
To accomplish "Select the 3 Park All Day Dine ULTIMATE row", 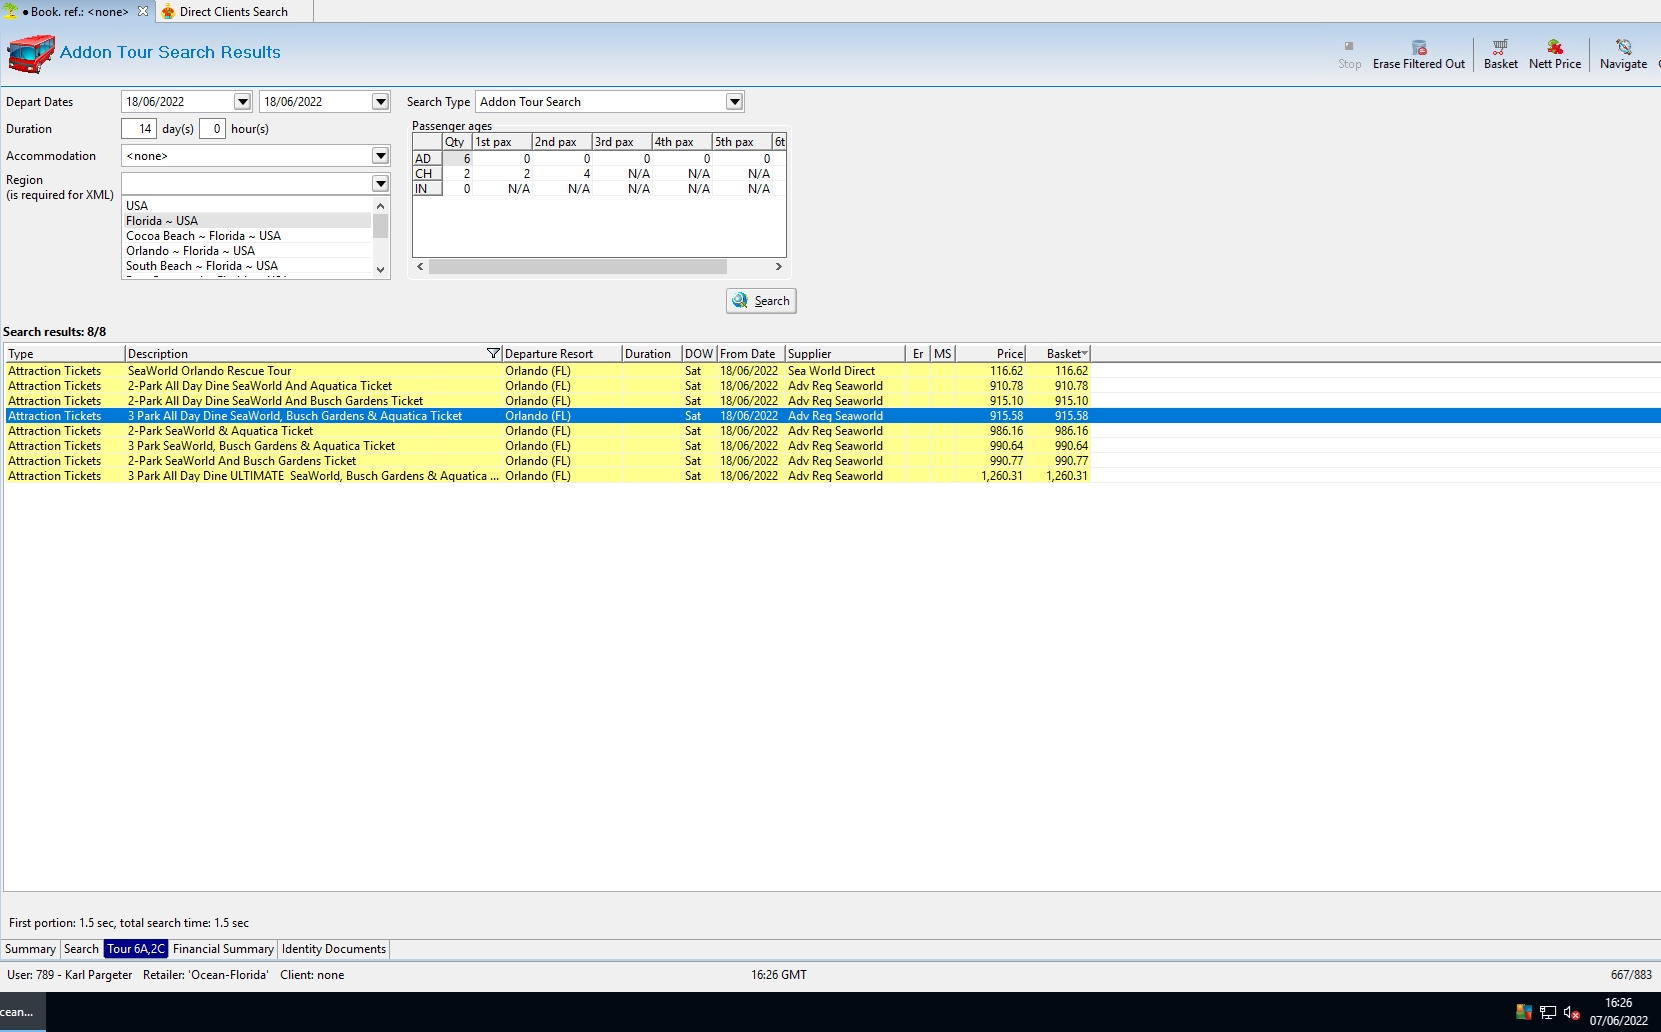I will point(547,476).
